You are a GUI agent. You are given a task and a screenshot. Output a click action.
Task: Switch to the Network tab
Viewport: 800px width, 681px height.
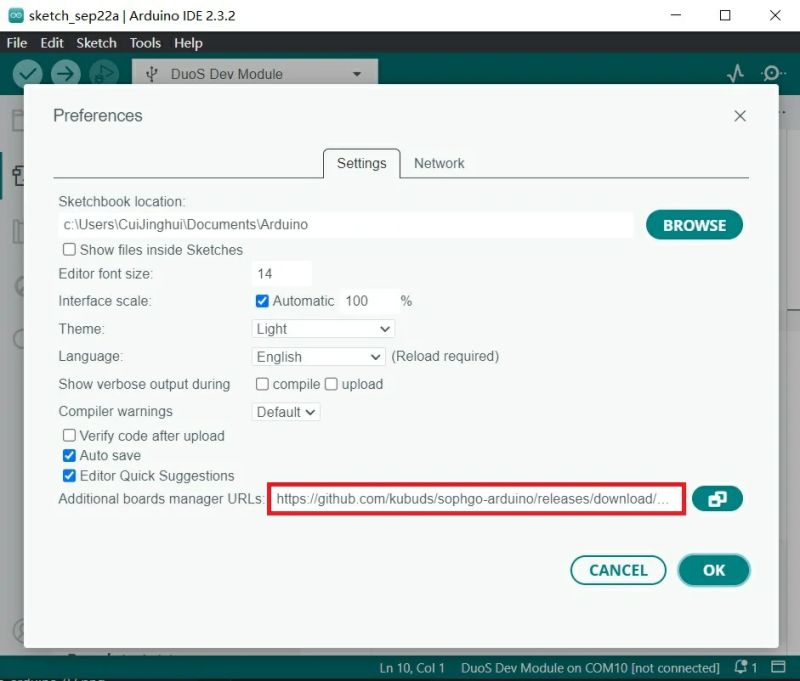pyautogui.click(x=439, y=163)
